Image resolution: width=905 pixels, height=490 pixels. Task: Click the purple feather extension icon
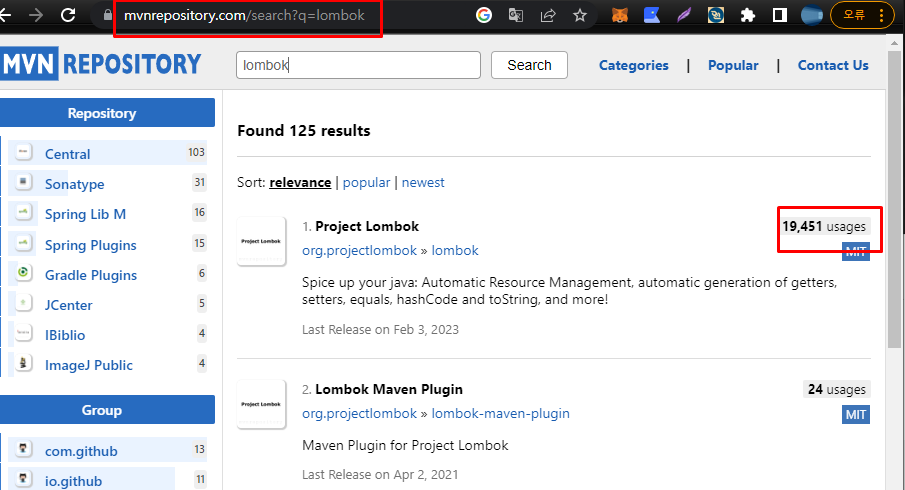[x=684, y=15]
